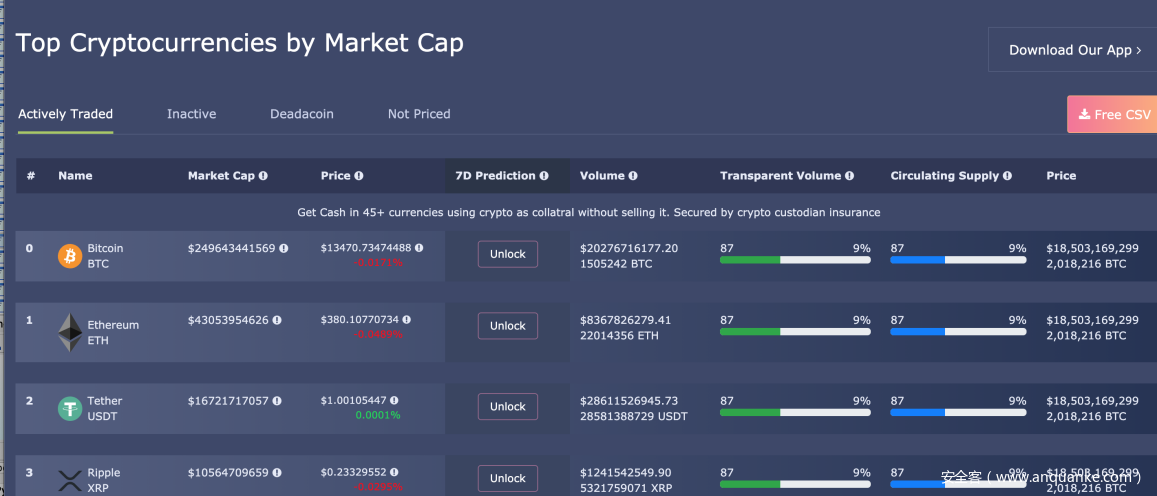
Task: Click info icon next to Bitcoin market cap value
Action: tap(284, 248)
